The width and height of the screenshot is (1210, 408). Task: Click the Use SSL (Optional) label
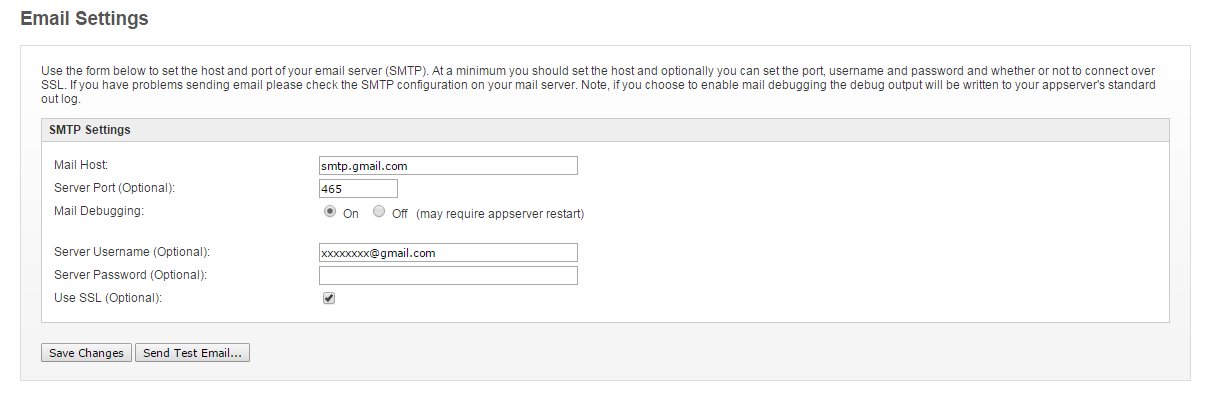pos(107,298)
